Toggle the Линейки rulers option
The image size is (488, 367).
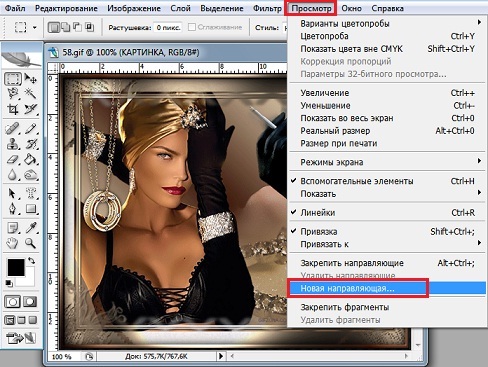coord(387,213)
